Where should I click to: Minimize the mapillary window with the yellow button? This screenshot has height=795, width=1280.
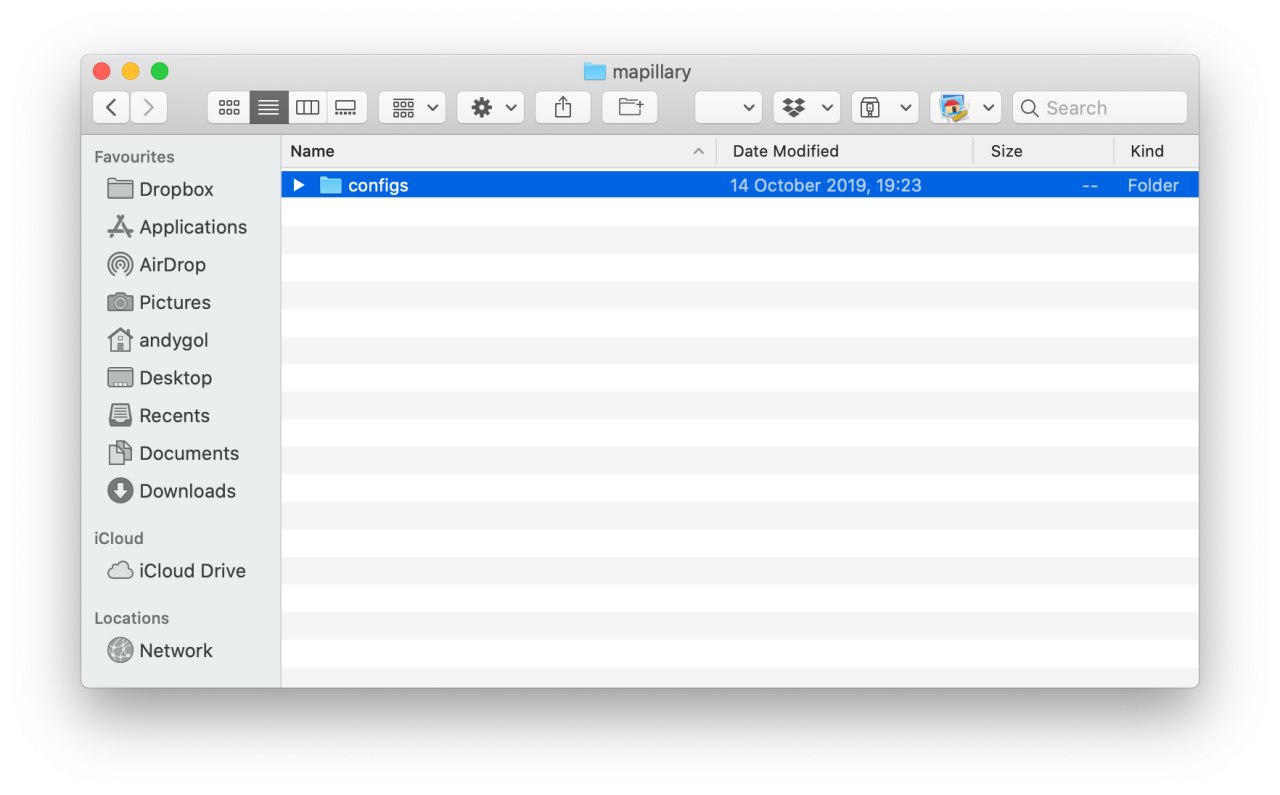click(x=131, y=71)
